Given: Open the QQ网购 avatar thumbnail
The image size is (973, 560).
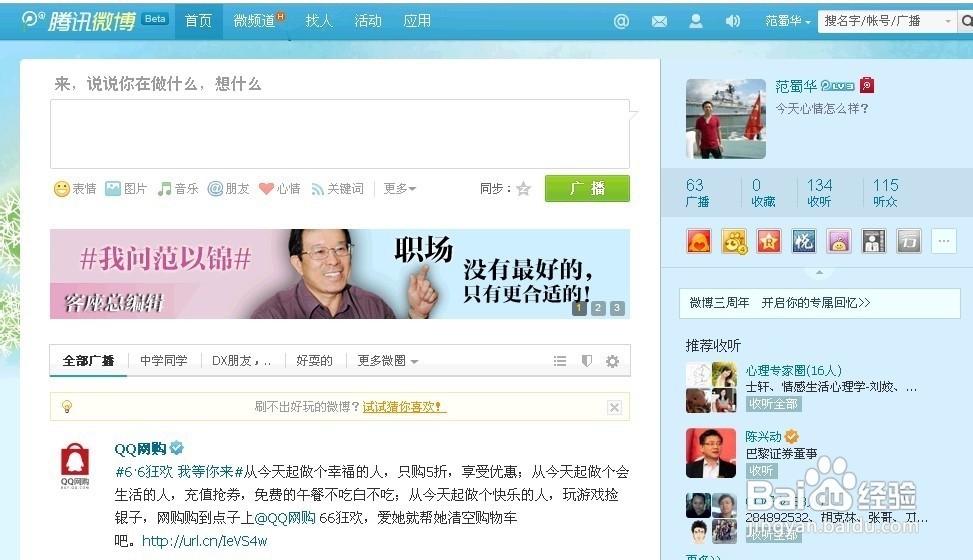Looking at the screenshot, I should point(75,466).
